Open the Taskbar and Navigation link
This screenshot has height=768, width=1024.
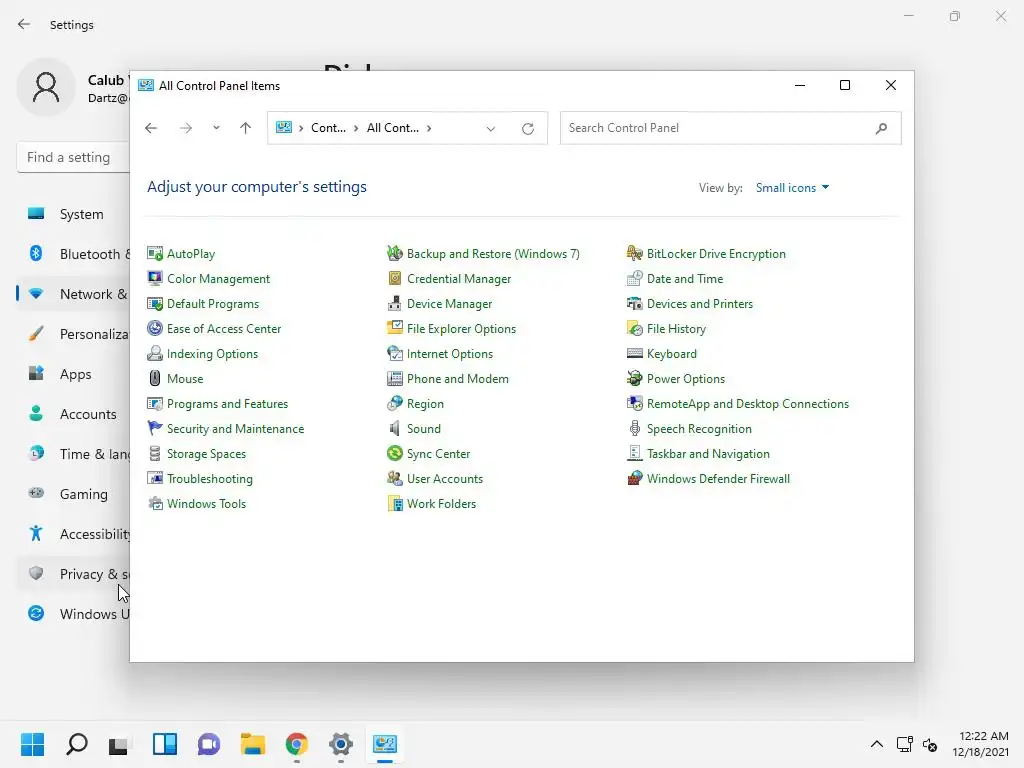point(708,453)
